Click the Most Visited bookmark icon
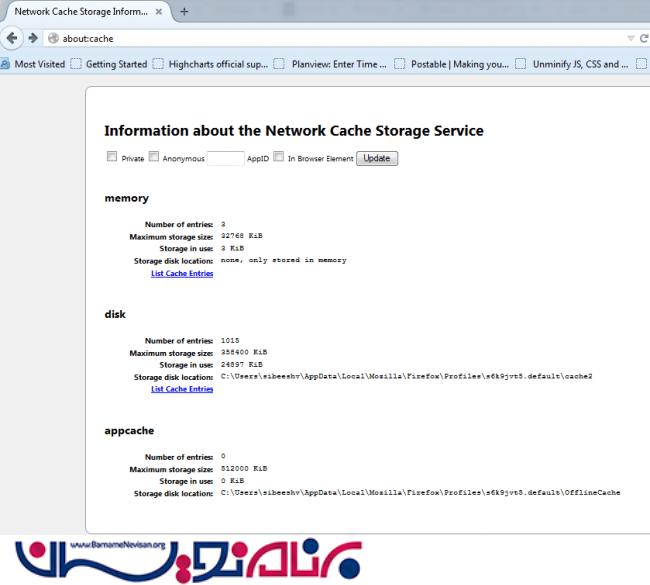Viewport: 650px width, 585px height. point(5,64)
